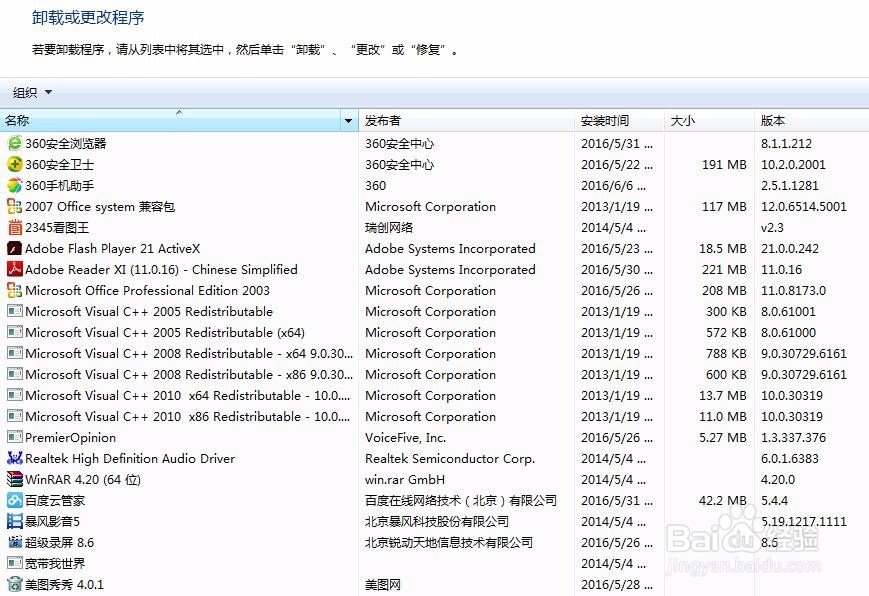Click install date 2016/6/6
Screen dimensions: 869x596
[x=613, y=186]
